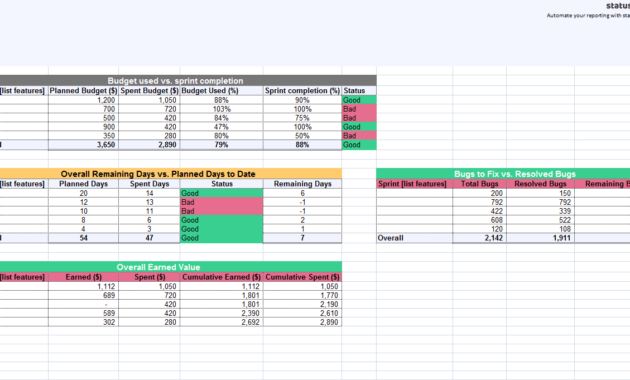Click the earned cell showing 689

pos(83,295)
